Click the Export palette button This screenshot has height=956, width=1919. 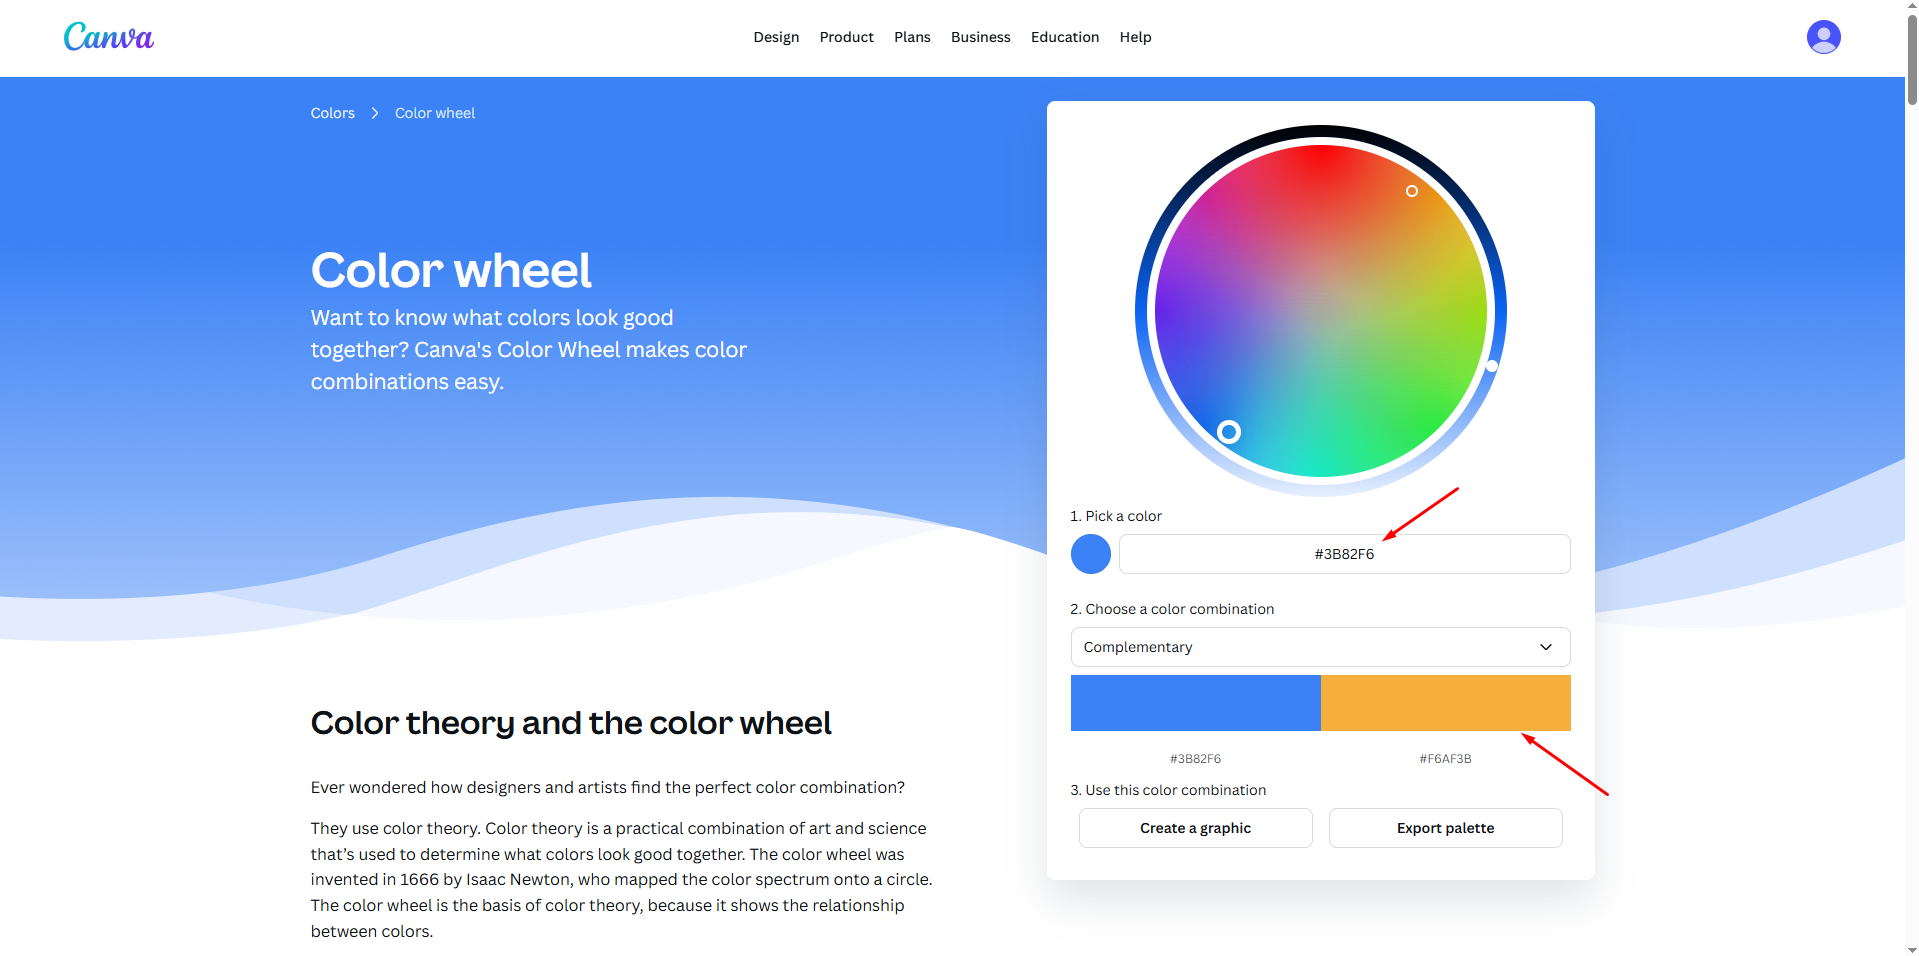pos(1445,828)
